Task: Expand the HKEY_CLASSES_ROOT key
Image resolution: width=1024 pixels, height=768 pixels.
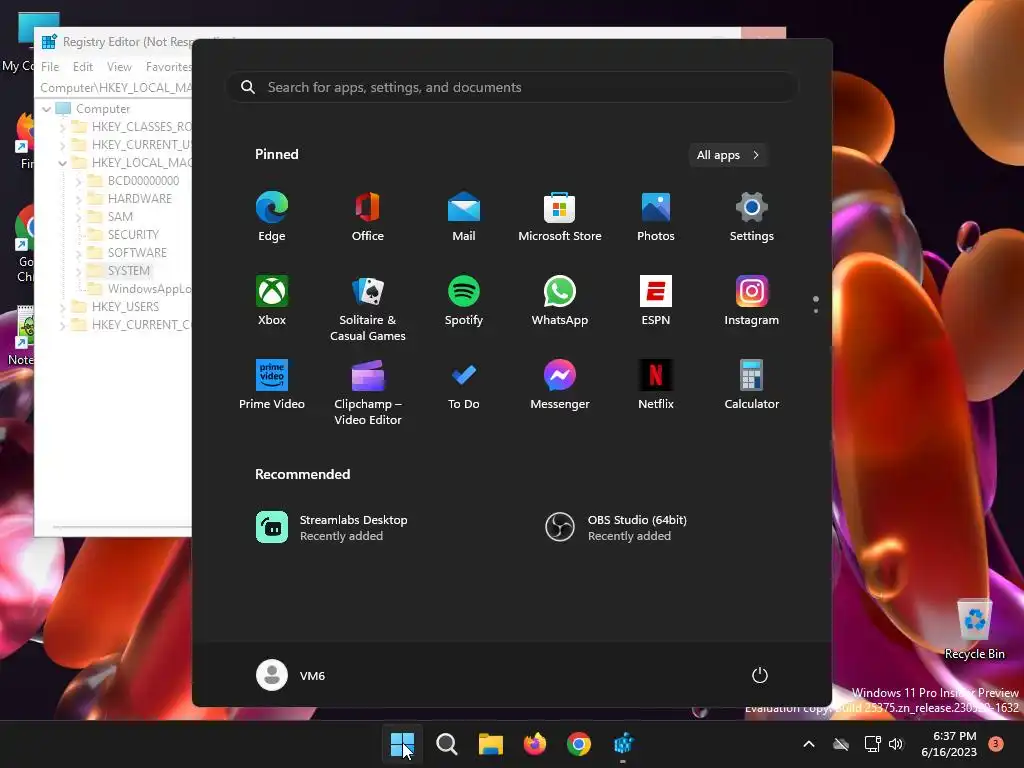Action: click(x=63, y=127)
